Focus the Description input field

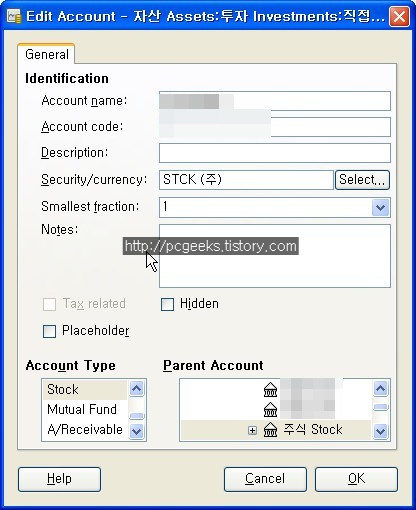coord(275,153)
